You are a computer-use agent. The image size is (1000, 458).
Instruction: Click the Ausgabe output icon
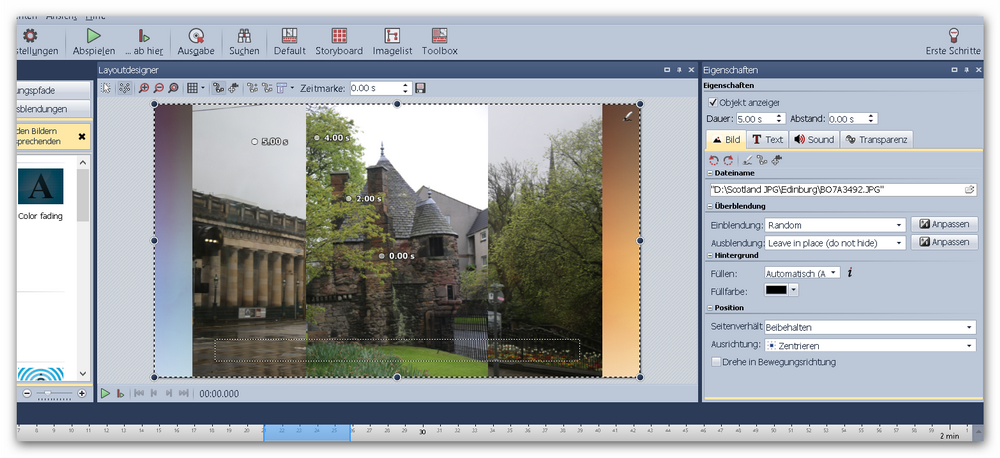[x=196, y=36]
